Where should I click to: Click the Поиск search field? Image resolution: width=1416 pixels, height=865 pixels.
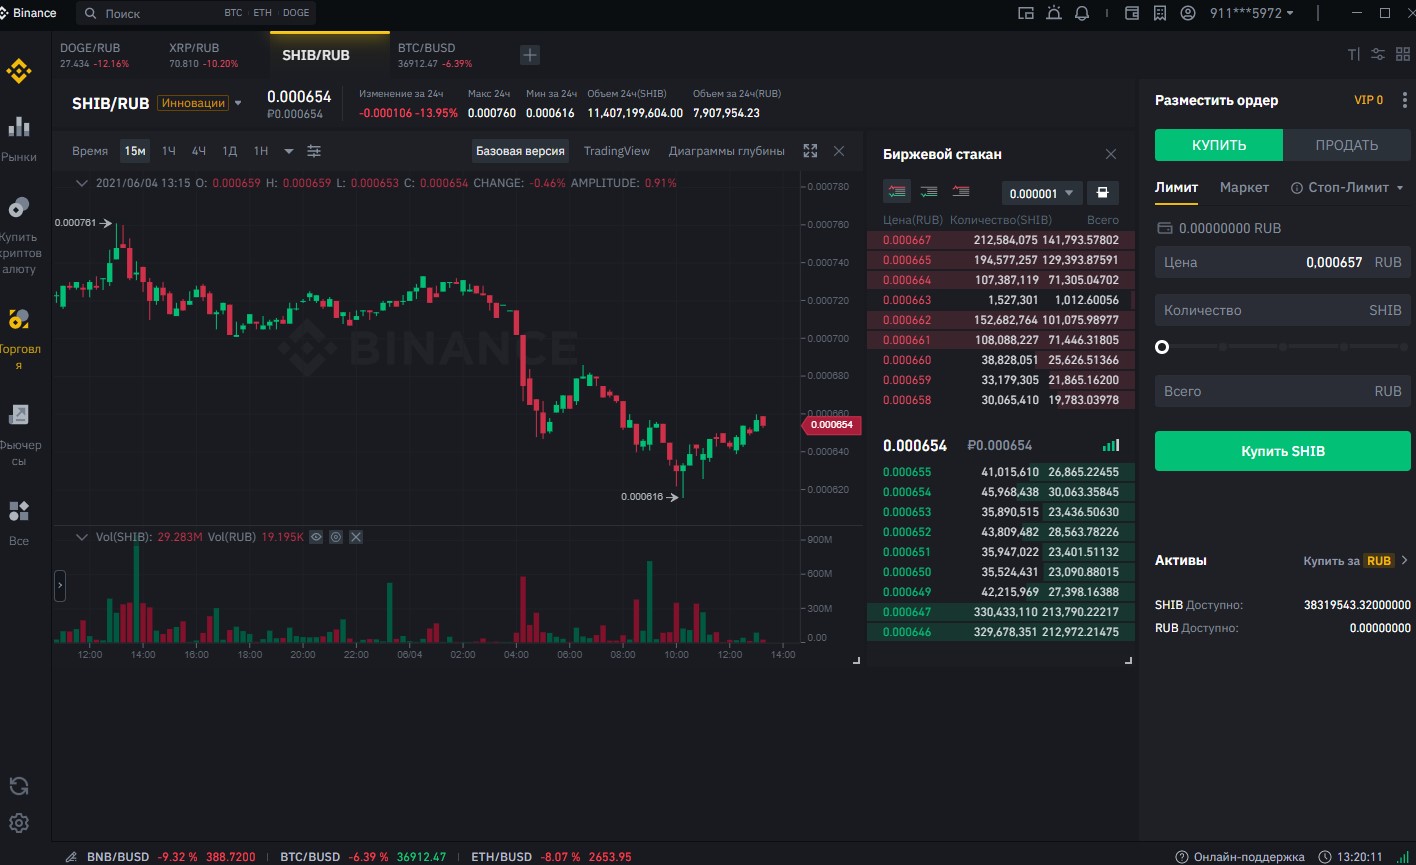coord(196,14)
